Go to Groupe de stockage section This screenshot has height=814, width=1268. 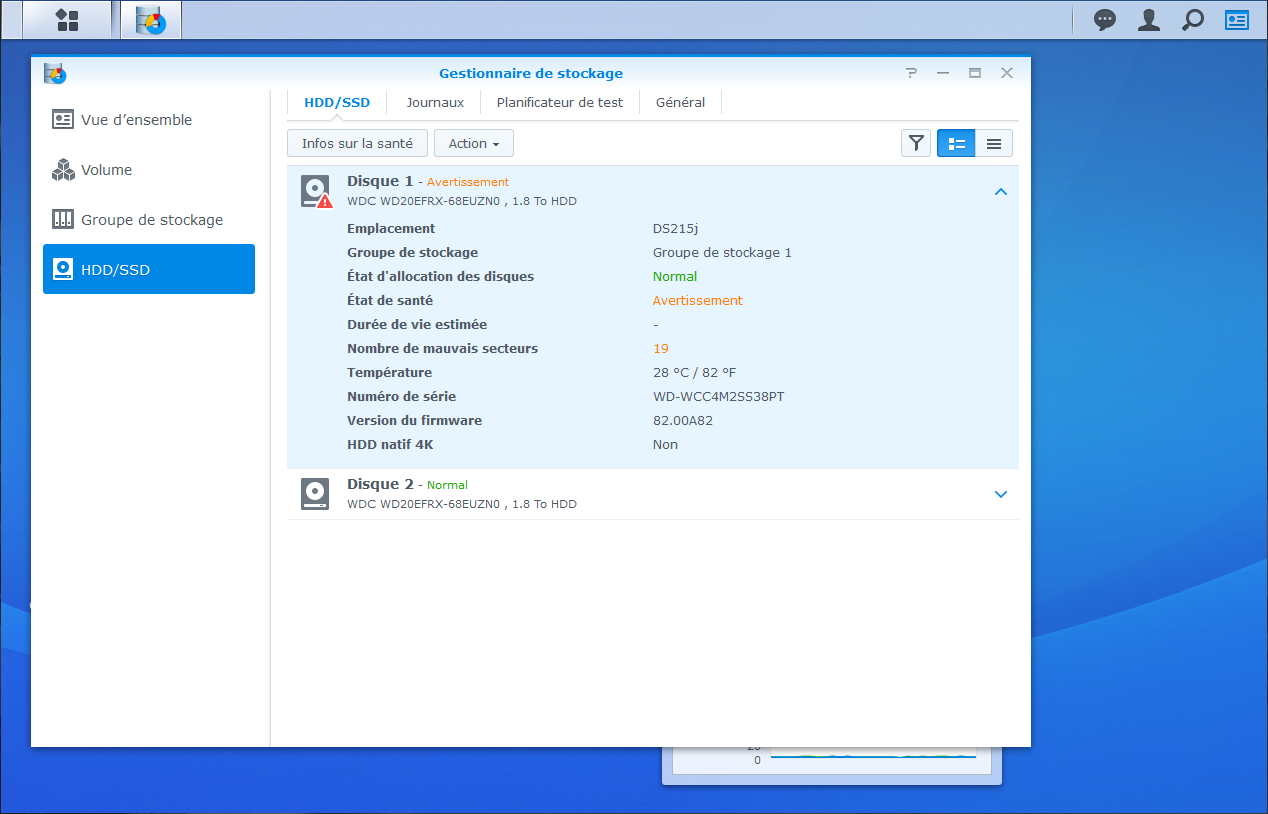152,220
